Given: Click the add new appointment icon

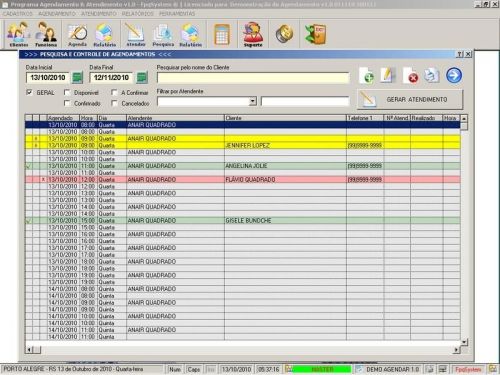Looking at the screenshot, I should [x=367, y=75].
